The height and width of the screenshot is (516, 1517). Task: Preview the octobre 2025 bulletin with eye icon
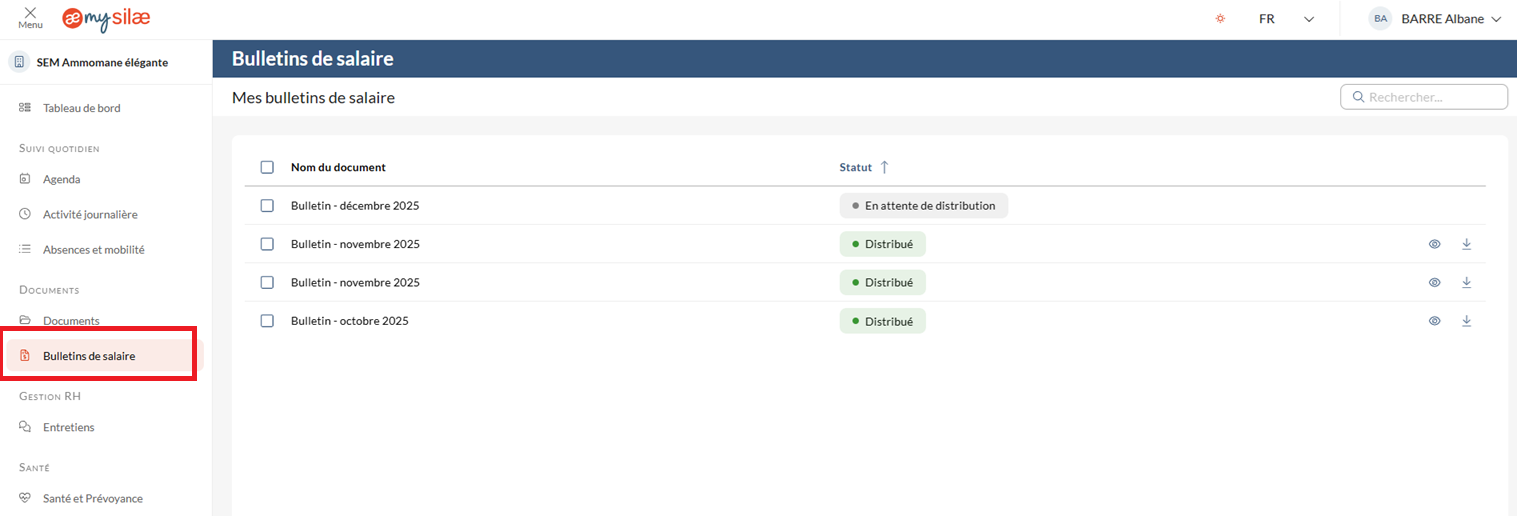[x=1434, y=321]
